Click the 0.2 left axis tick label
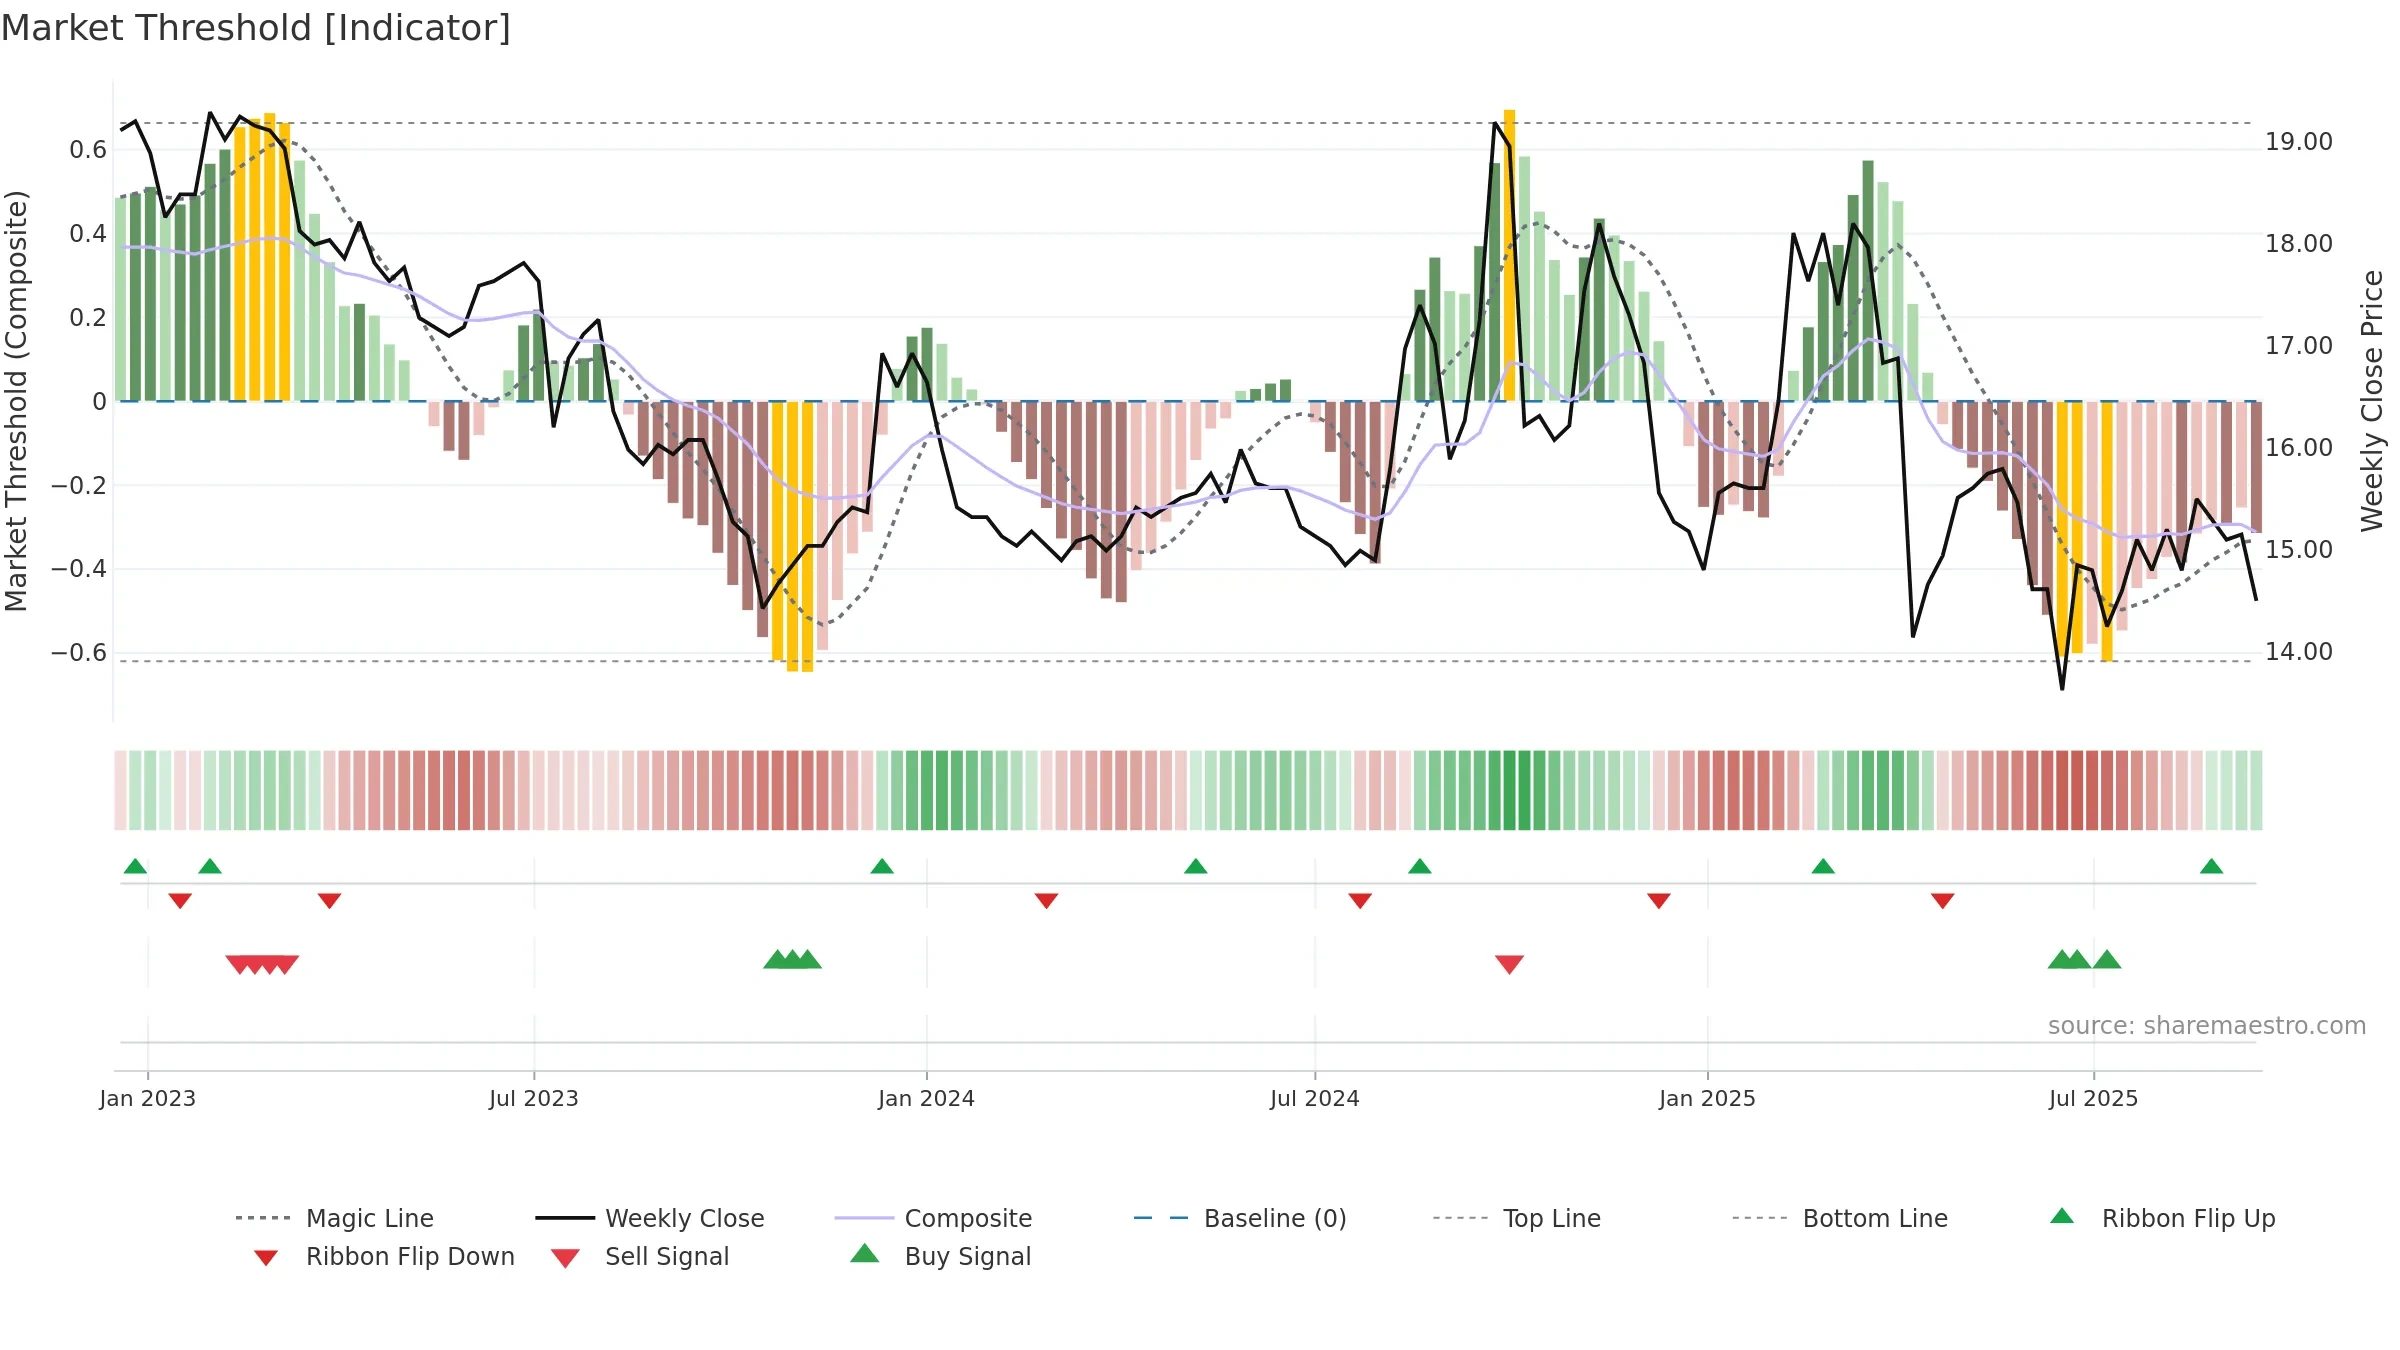 pyautogui.click(x=88, y=318)
